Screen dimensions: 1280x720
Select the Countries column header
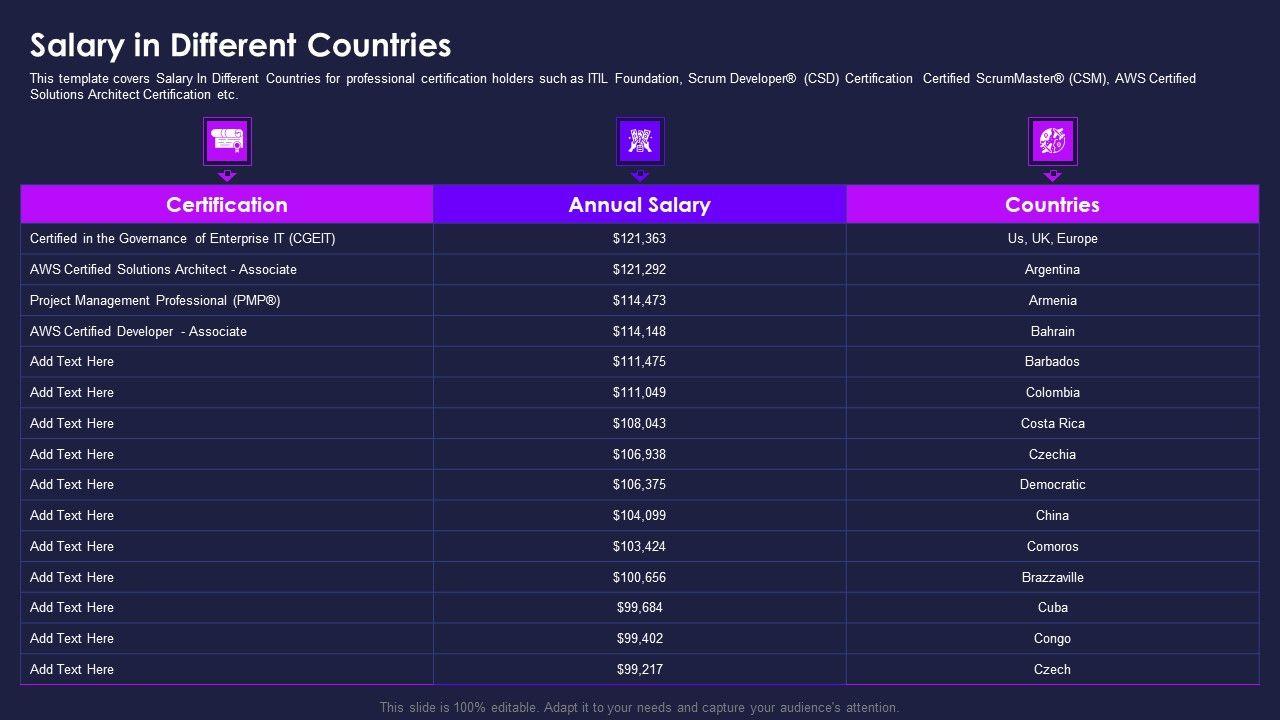pyautogui.click(x=1053, y=204)
